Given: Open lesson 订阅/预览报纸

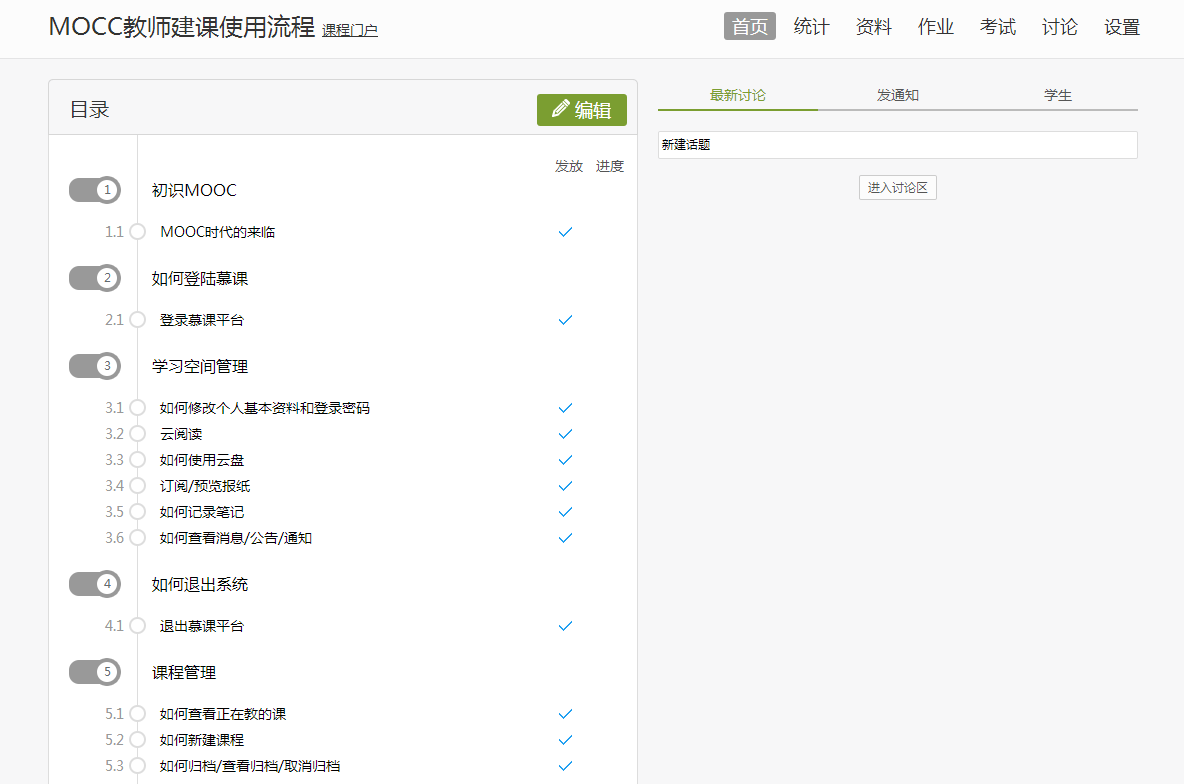Looking at the screenshot, I should click(205, 486).
